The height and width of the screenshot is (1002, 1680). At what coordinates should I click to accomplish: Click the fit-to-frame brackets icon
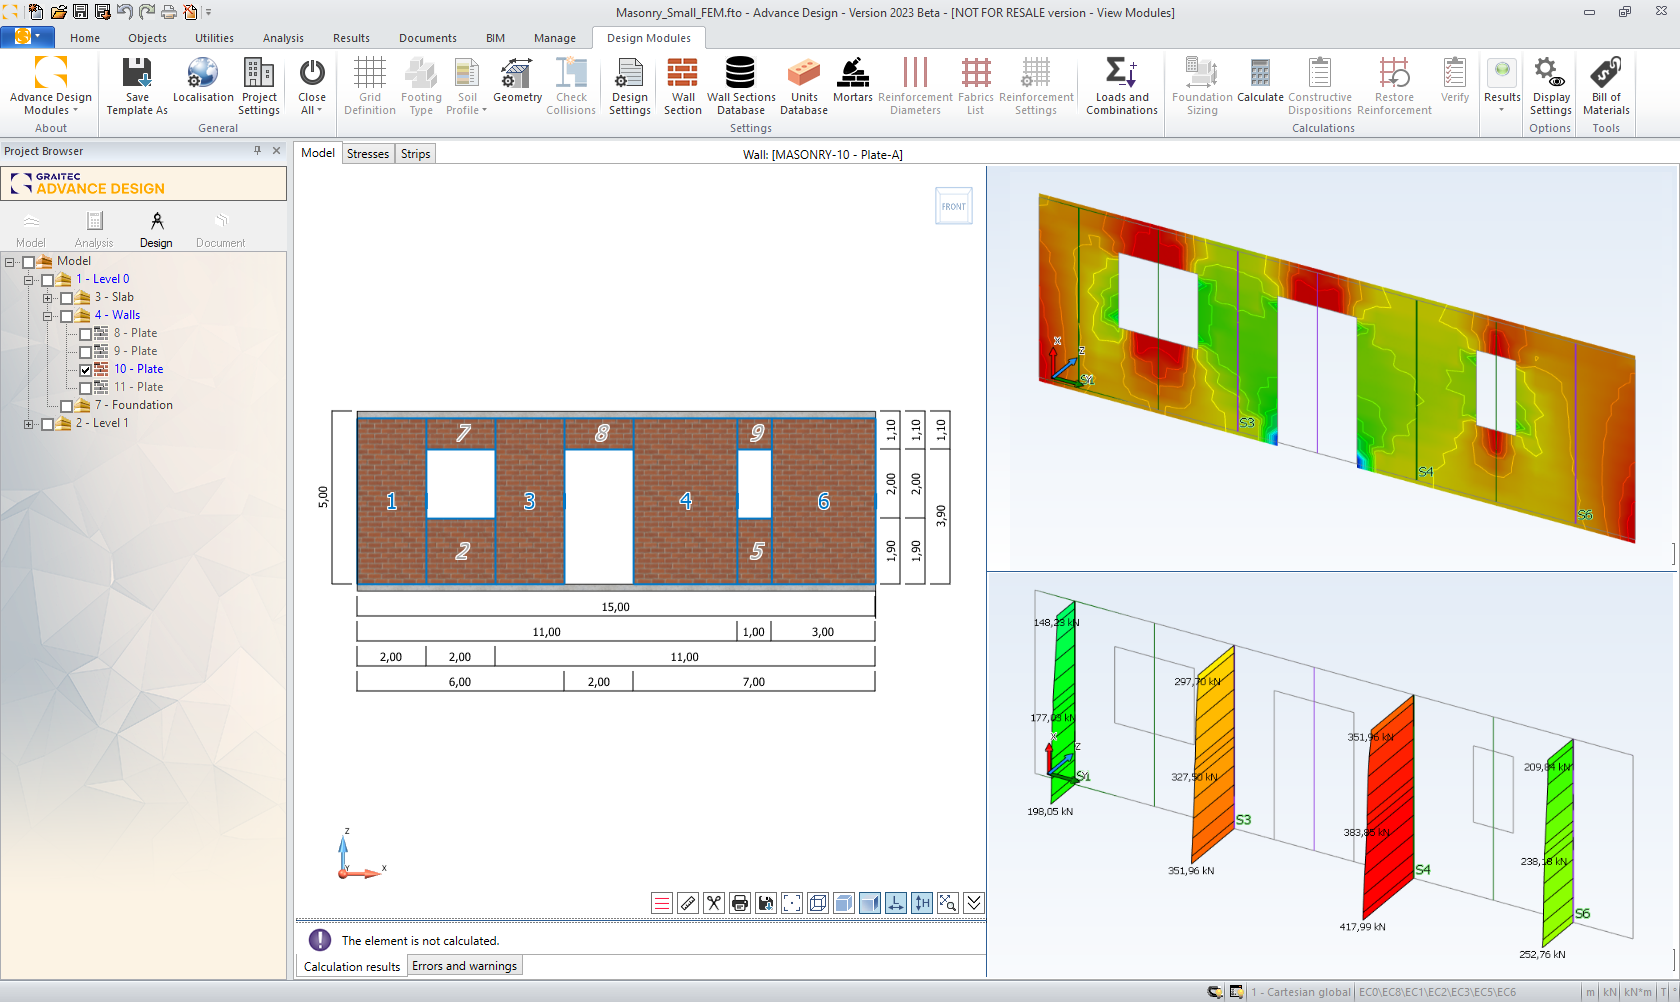792,903
